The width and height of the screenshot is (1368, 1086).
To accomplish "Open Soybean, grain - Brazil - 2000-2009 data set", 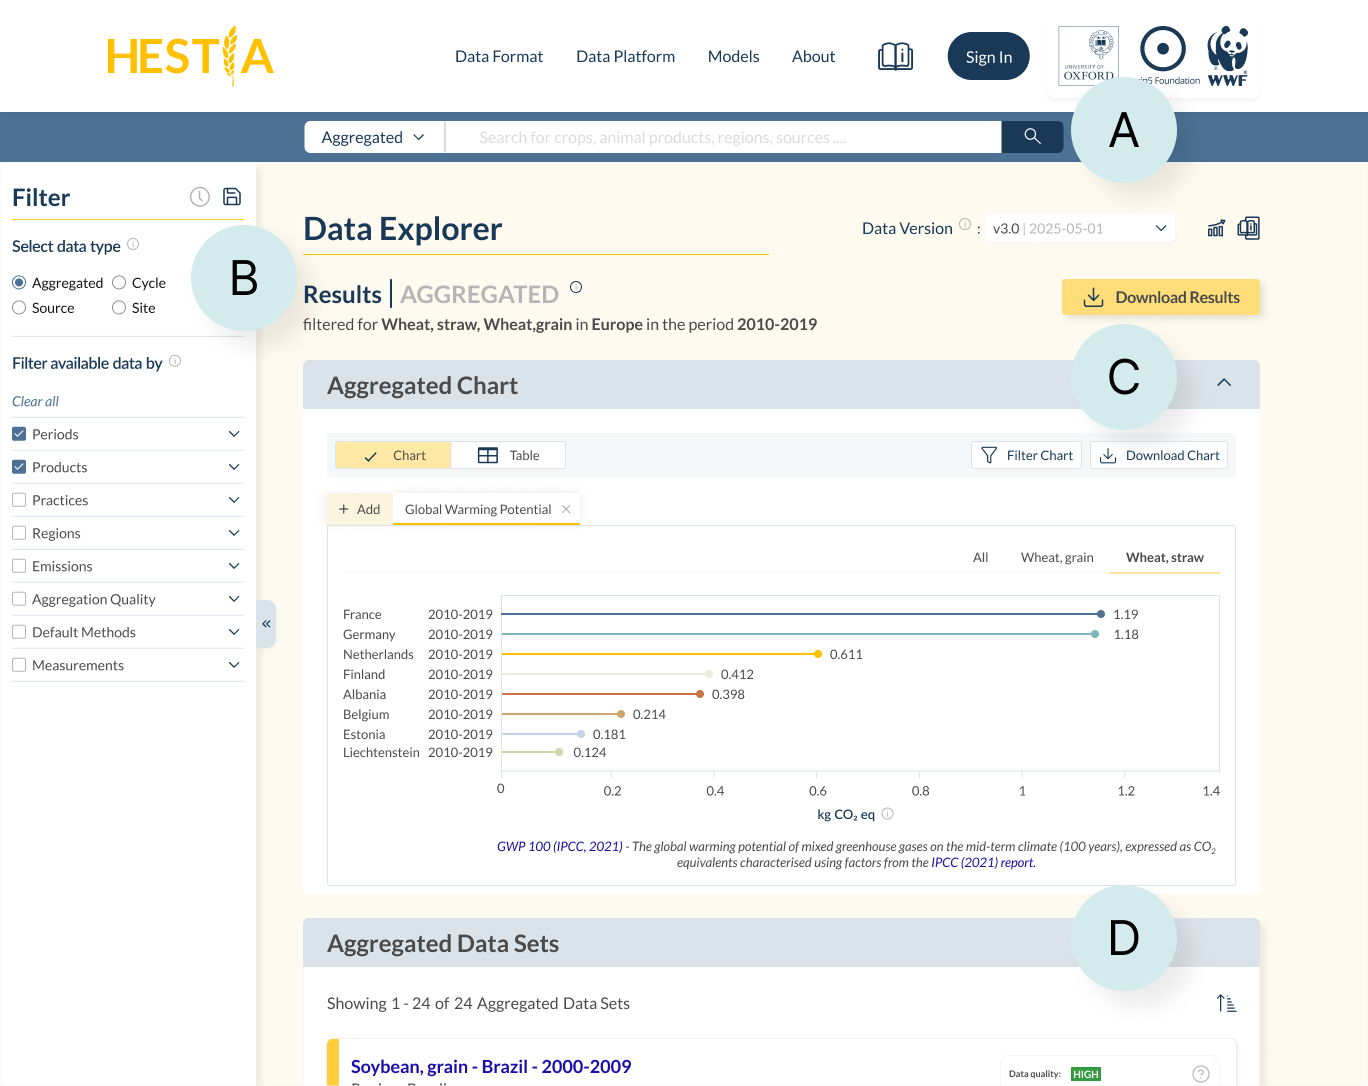I will coord(491,1066).
